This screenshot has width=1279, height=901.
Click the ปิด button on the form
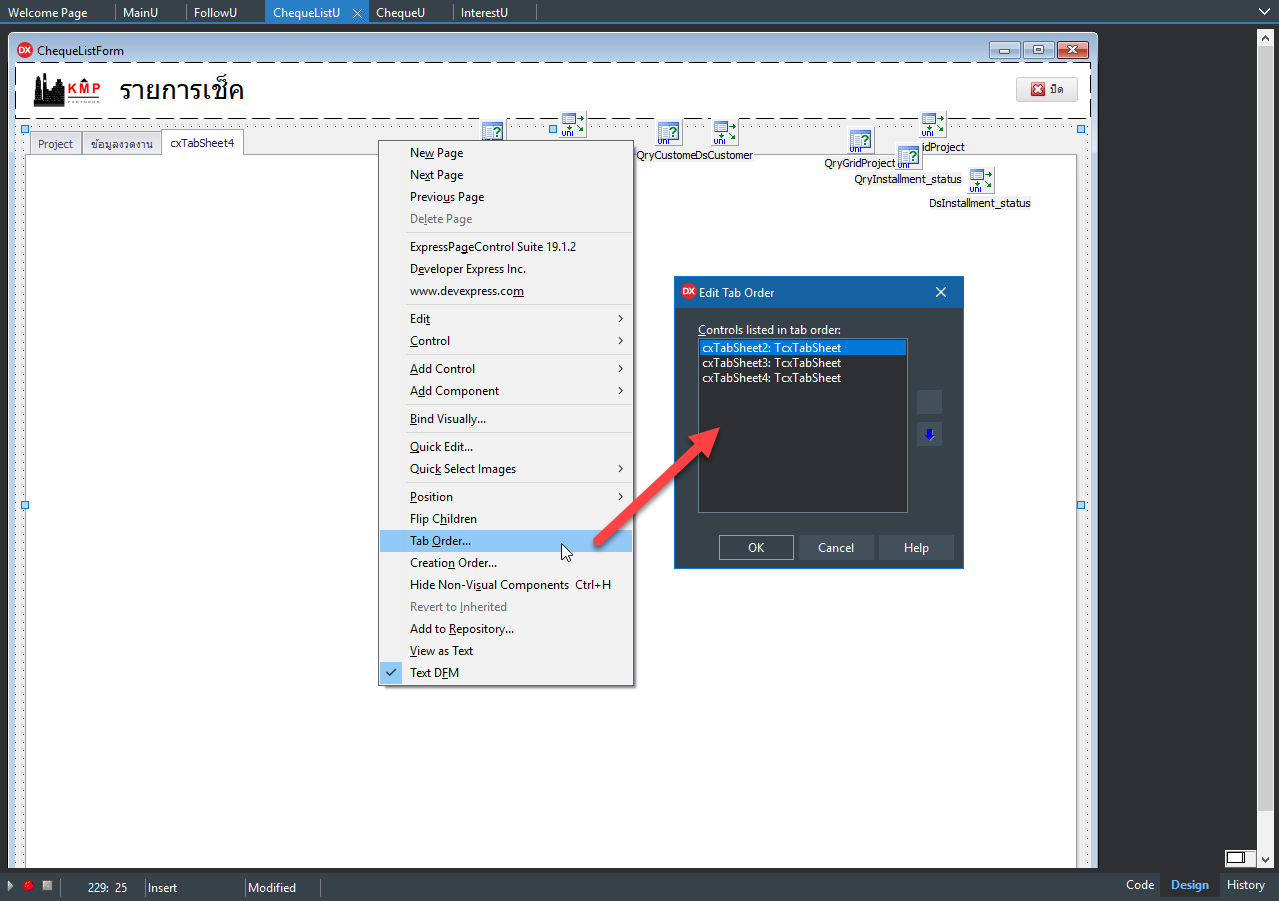pyautogui.click(x=1046, y=89)
